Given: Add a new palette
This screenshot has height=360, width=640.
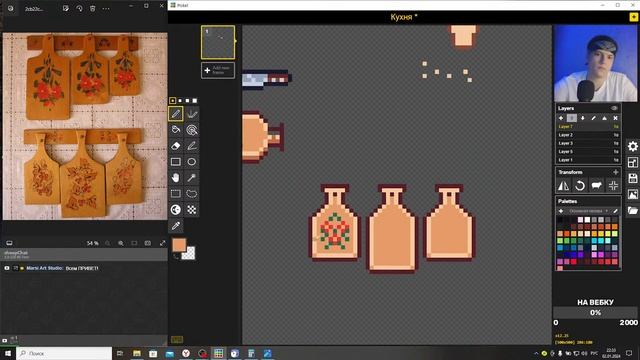Looking at the screenshot, I should pos(561,211).
